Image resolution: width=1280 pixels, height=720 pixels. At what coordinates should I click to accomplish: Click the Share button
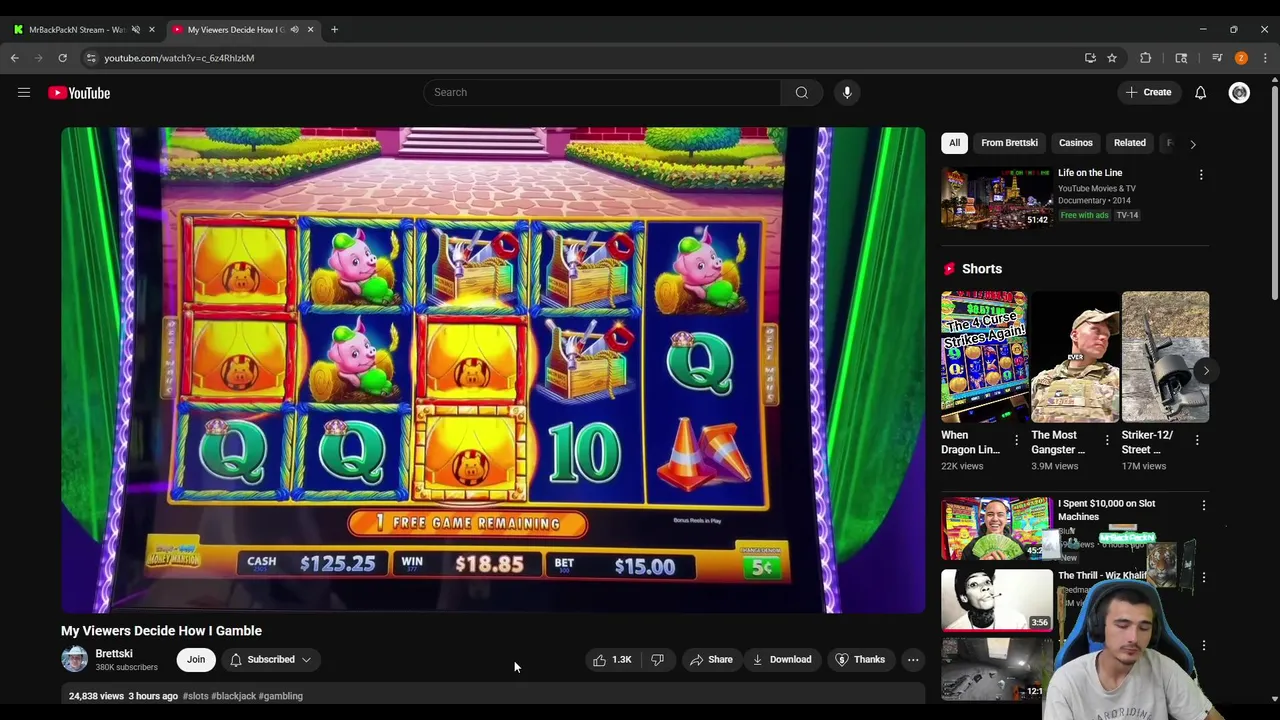[x=711, y=660]
